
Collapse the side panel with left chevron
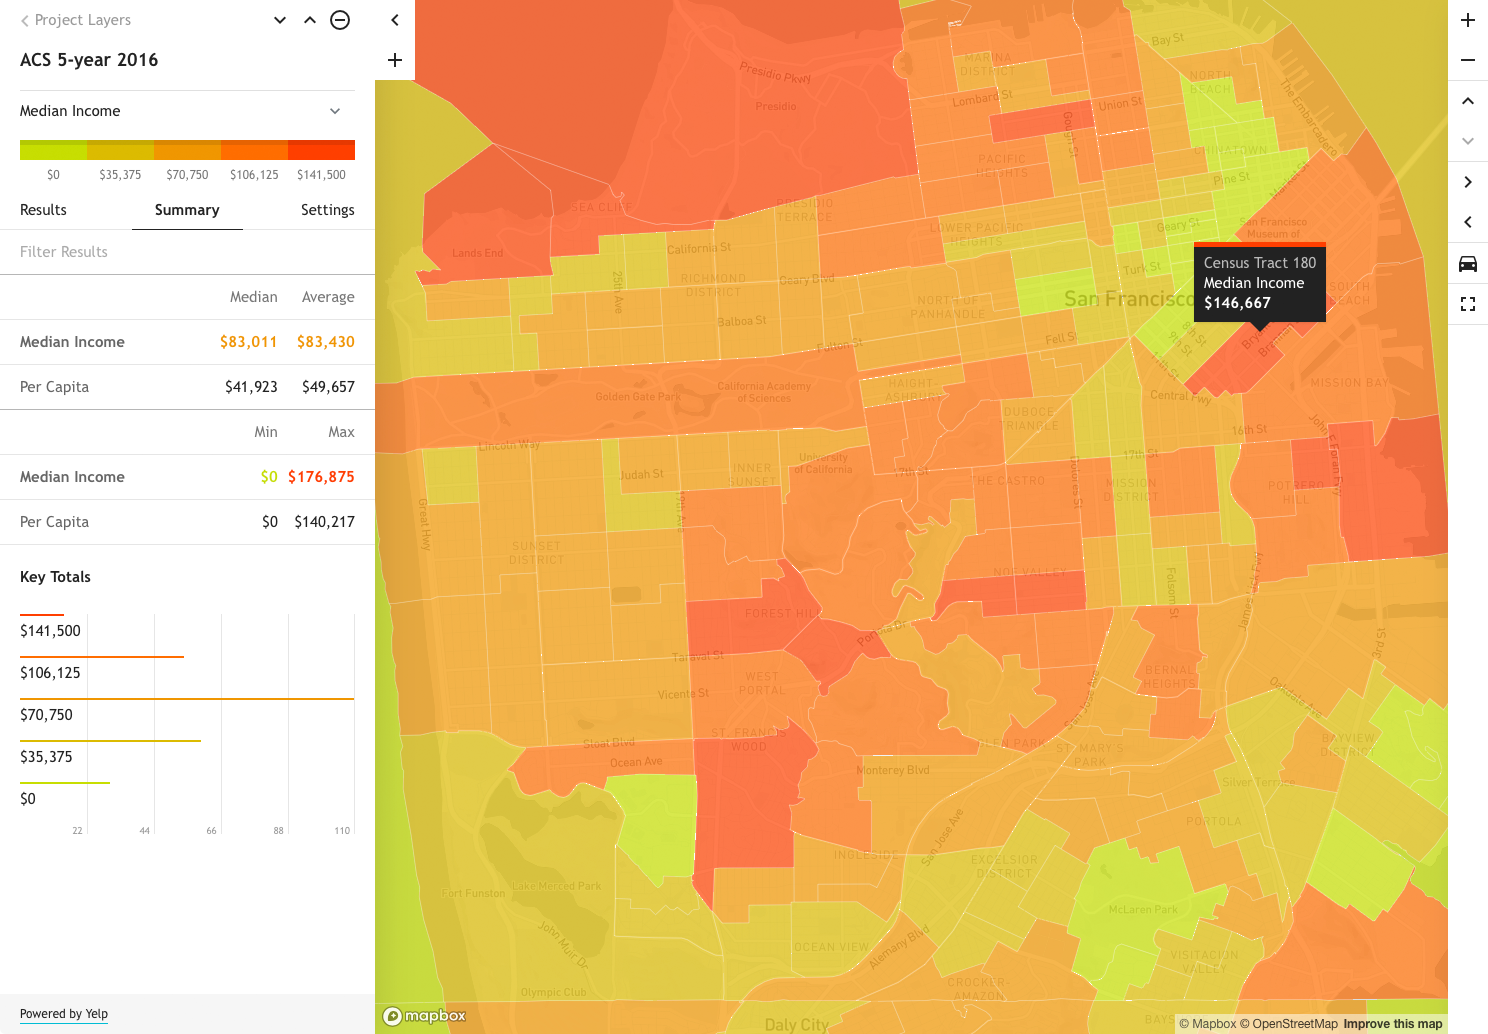pyautogui.click(x=395, y=20)
